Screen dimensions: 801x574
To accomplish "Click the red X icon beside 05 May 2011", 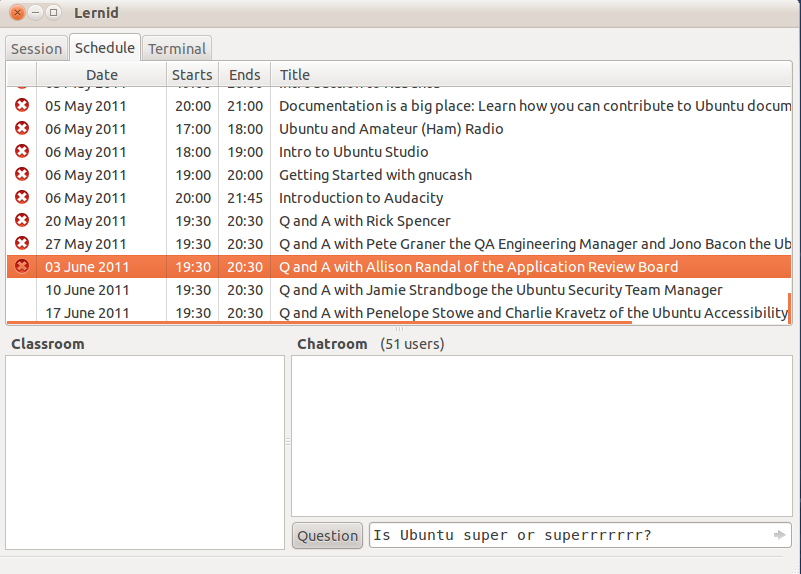I will click(x=21, y=105).
